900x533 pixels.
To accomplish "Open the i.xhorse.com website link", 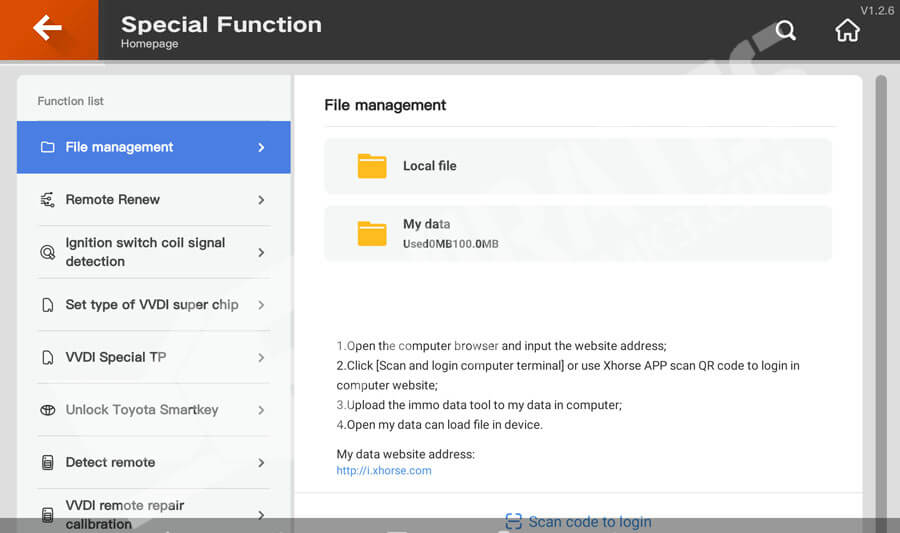I will pos(384,471).
